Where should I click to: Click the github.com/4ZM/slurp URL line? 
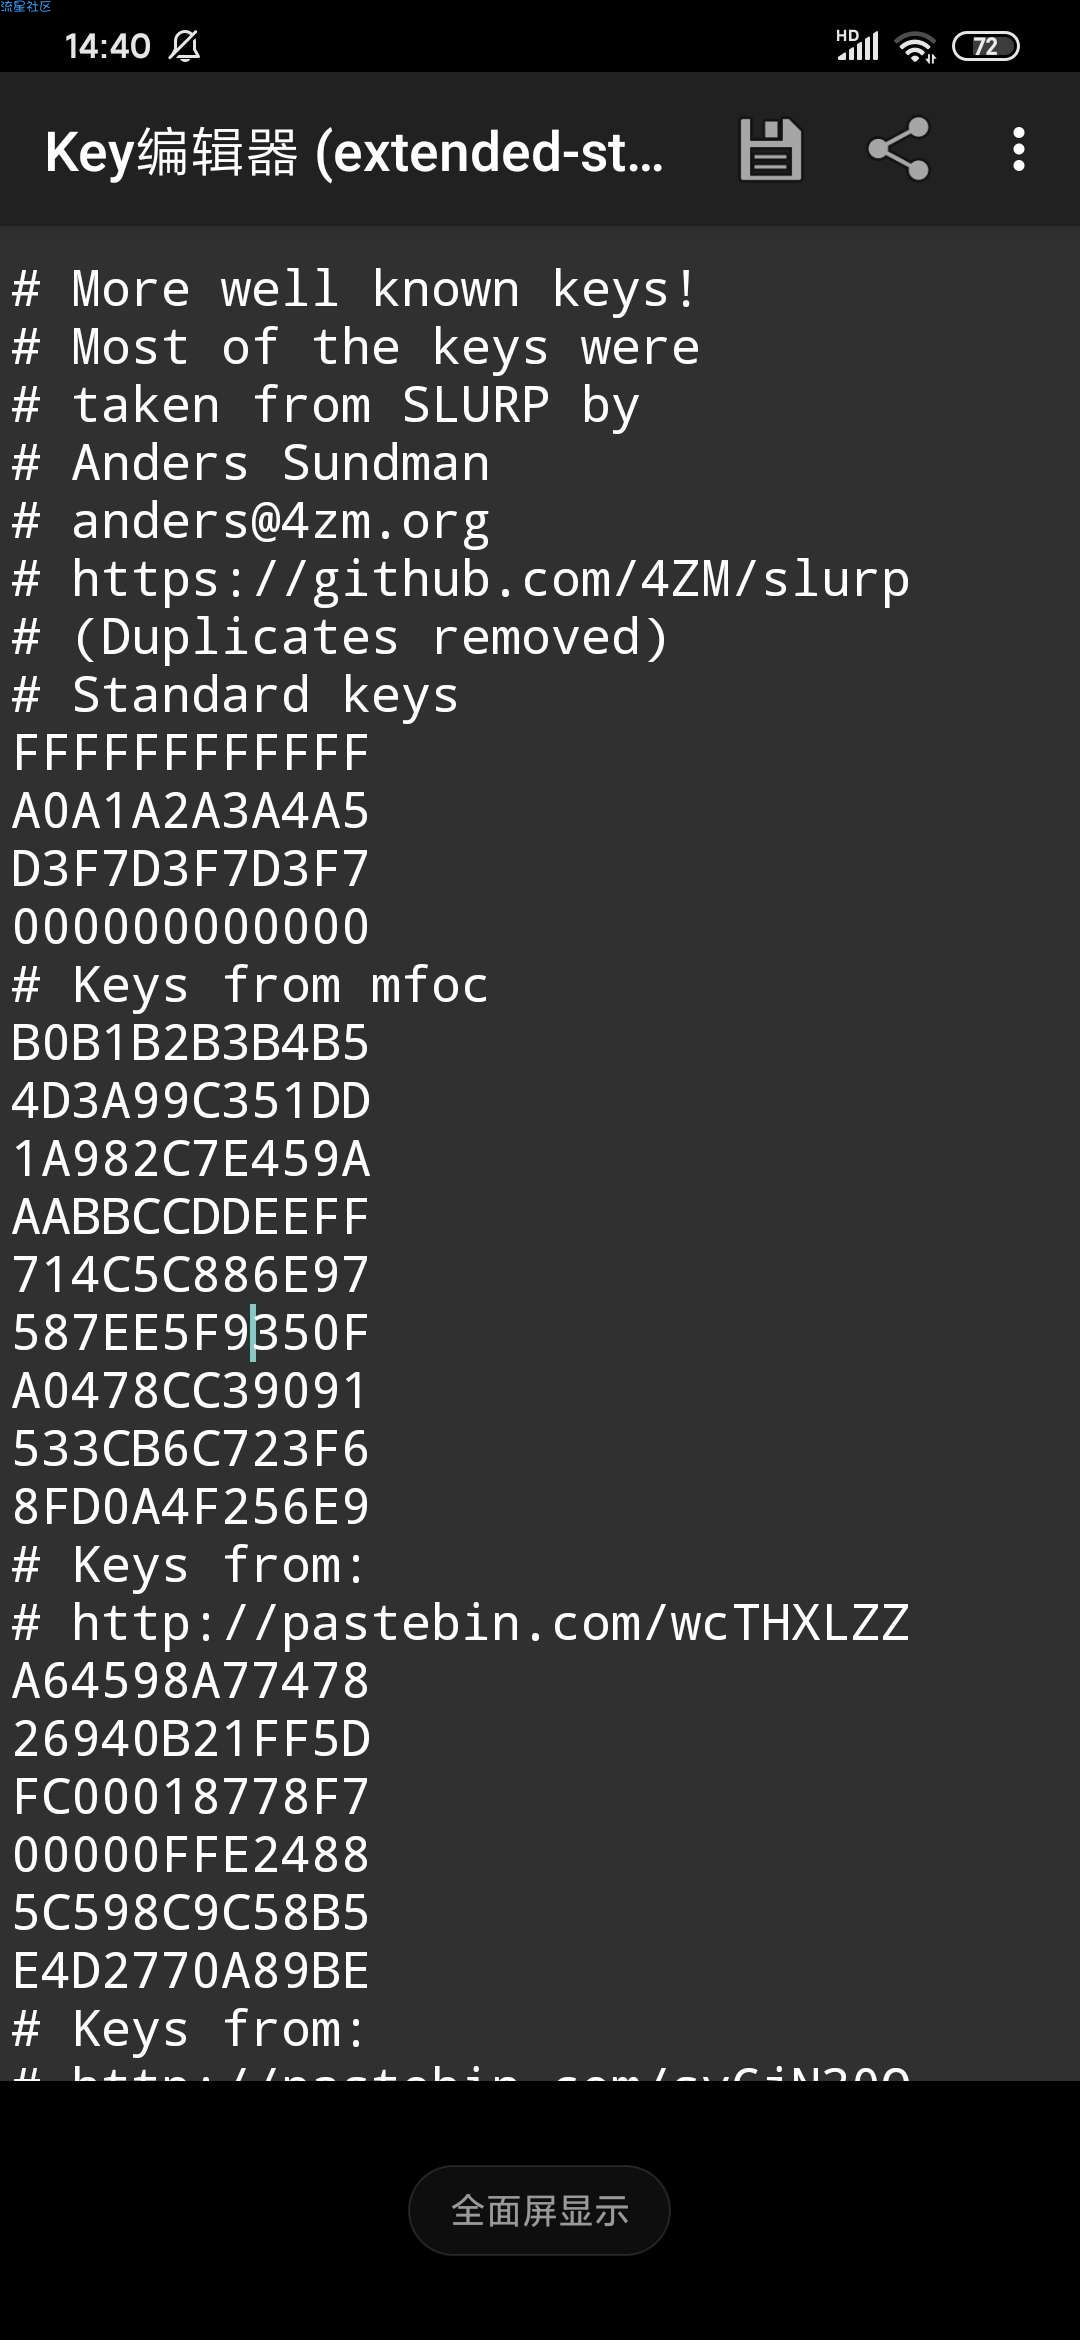click(461, 580)
